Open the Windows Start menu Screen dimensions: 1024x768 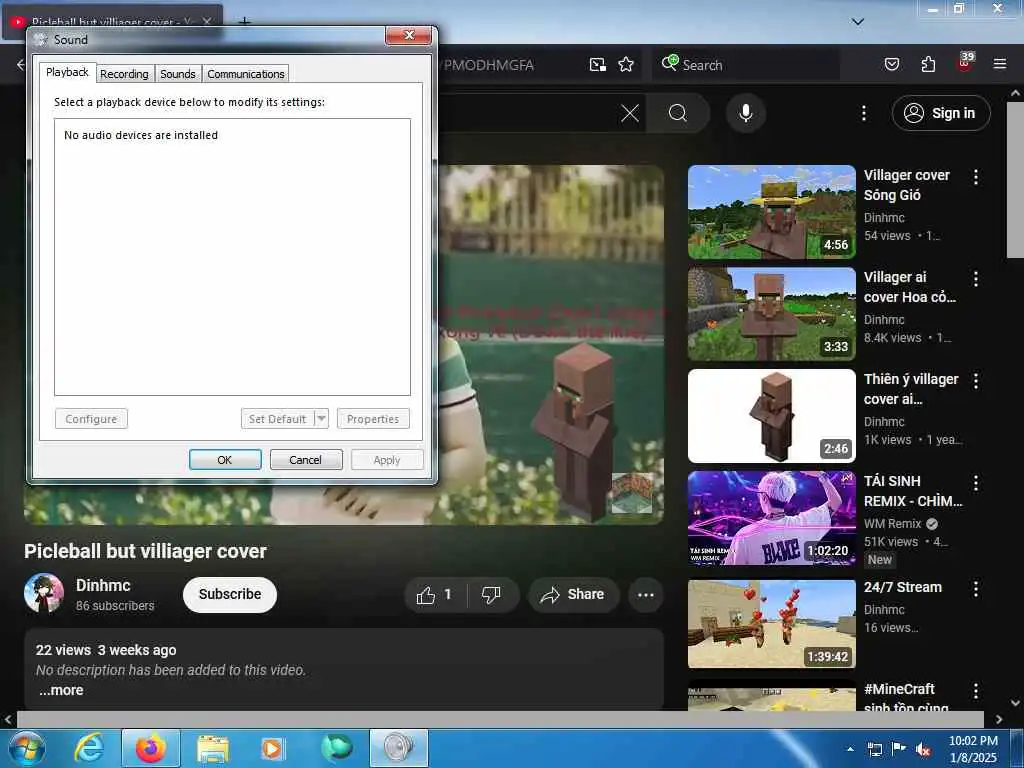coord(27,748)
